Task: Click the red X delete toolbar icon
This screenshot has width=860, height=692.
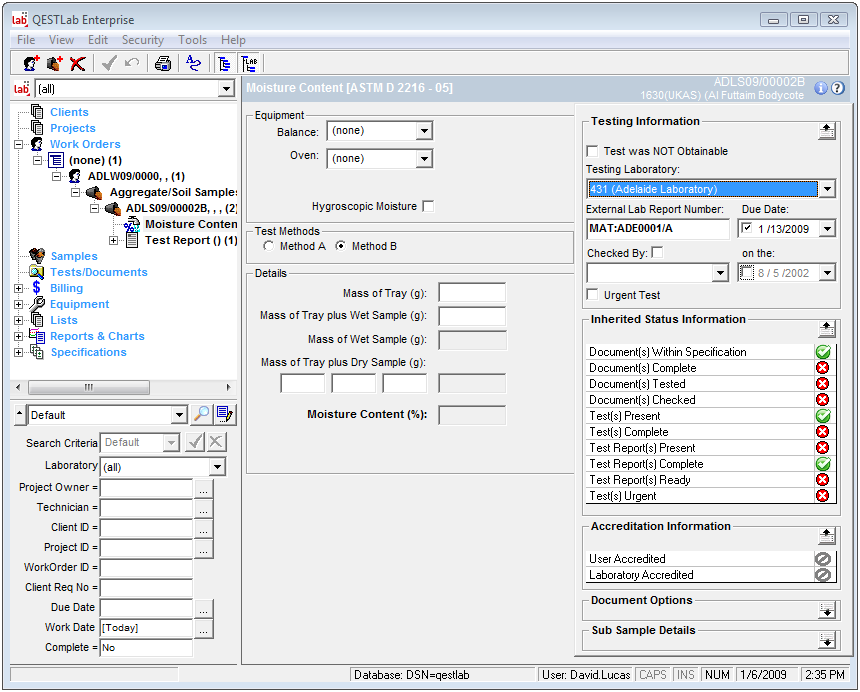Action: (x=77, y=63)
